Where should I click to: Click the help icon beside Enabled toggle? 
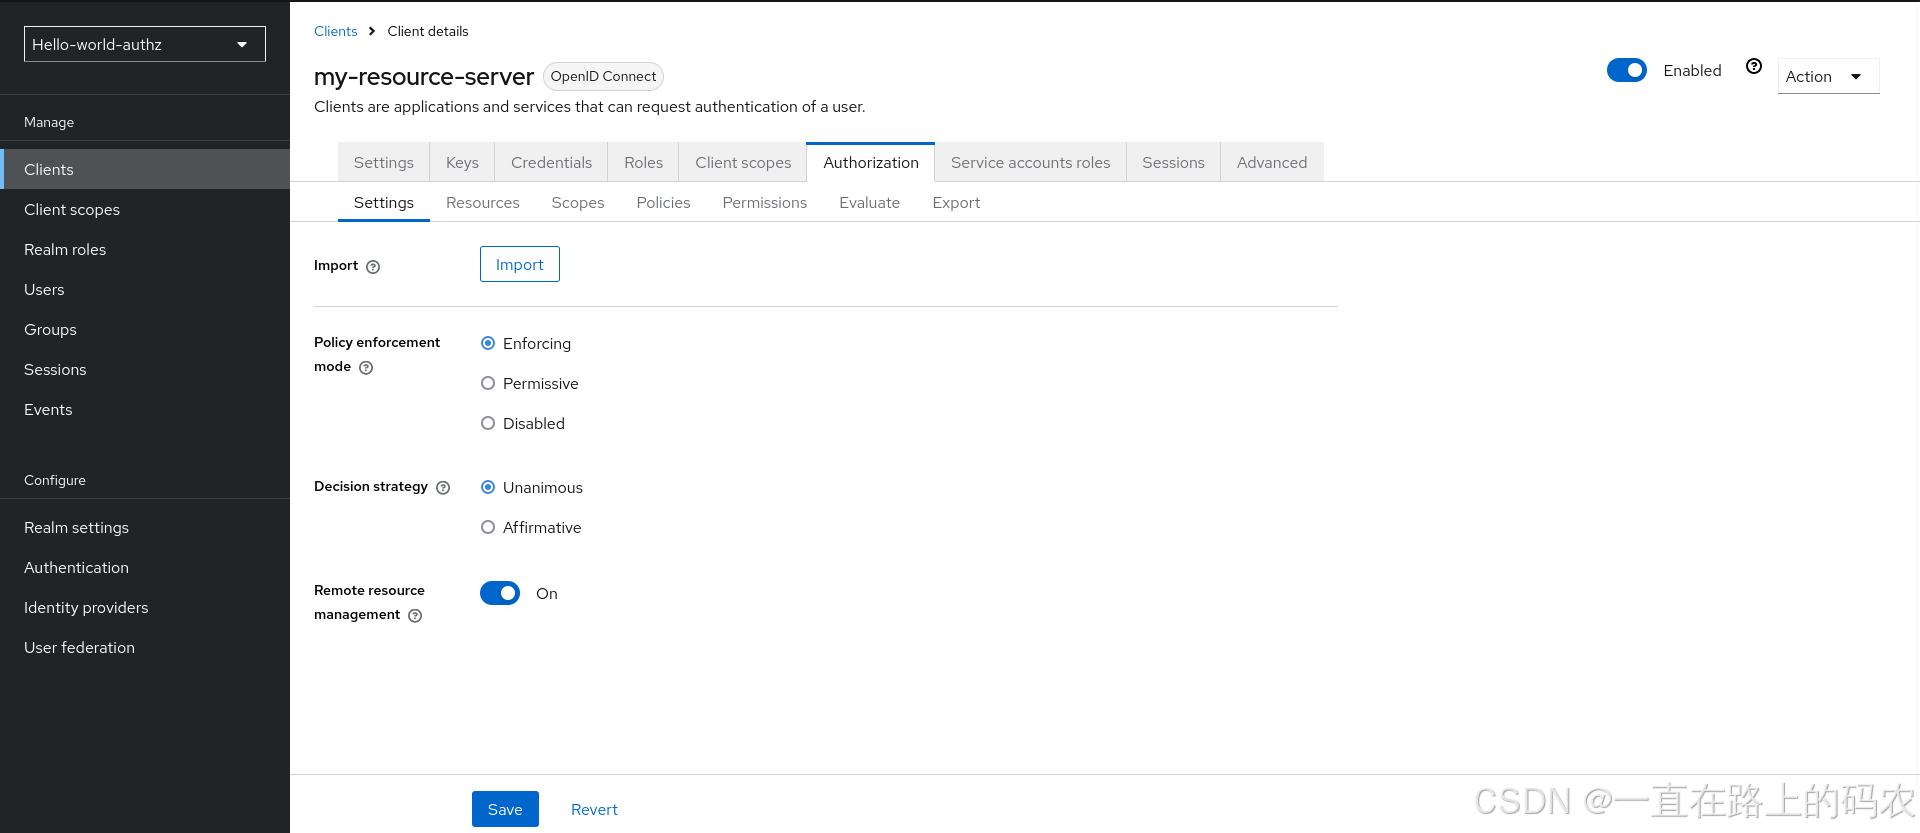1754,66
